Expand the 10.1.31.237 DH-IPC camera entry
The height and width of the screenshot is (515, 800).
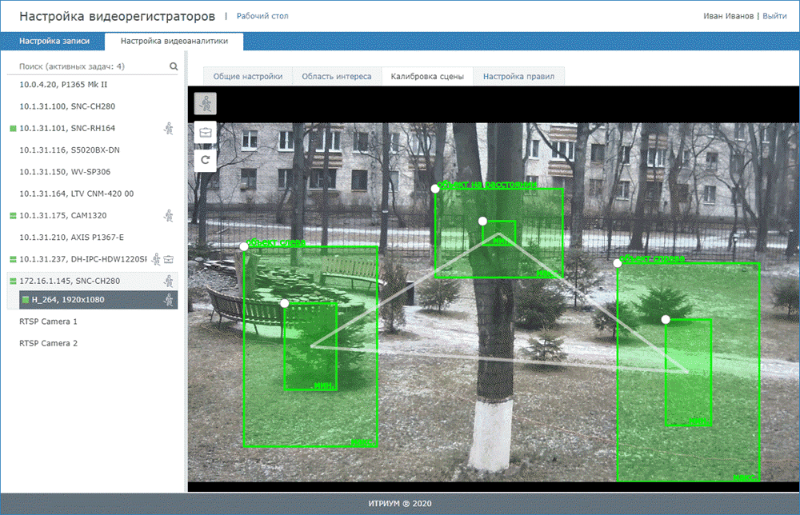pyautogui.click(x=83, y=259)
